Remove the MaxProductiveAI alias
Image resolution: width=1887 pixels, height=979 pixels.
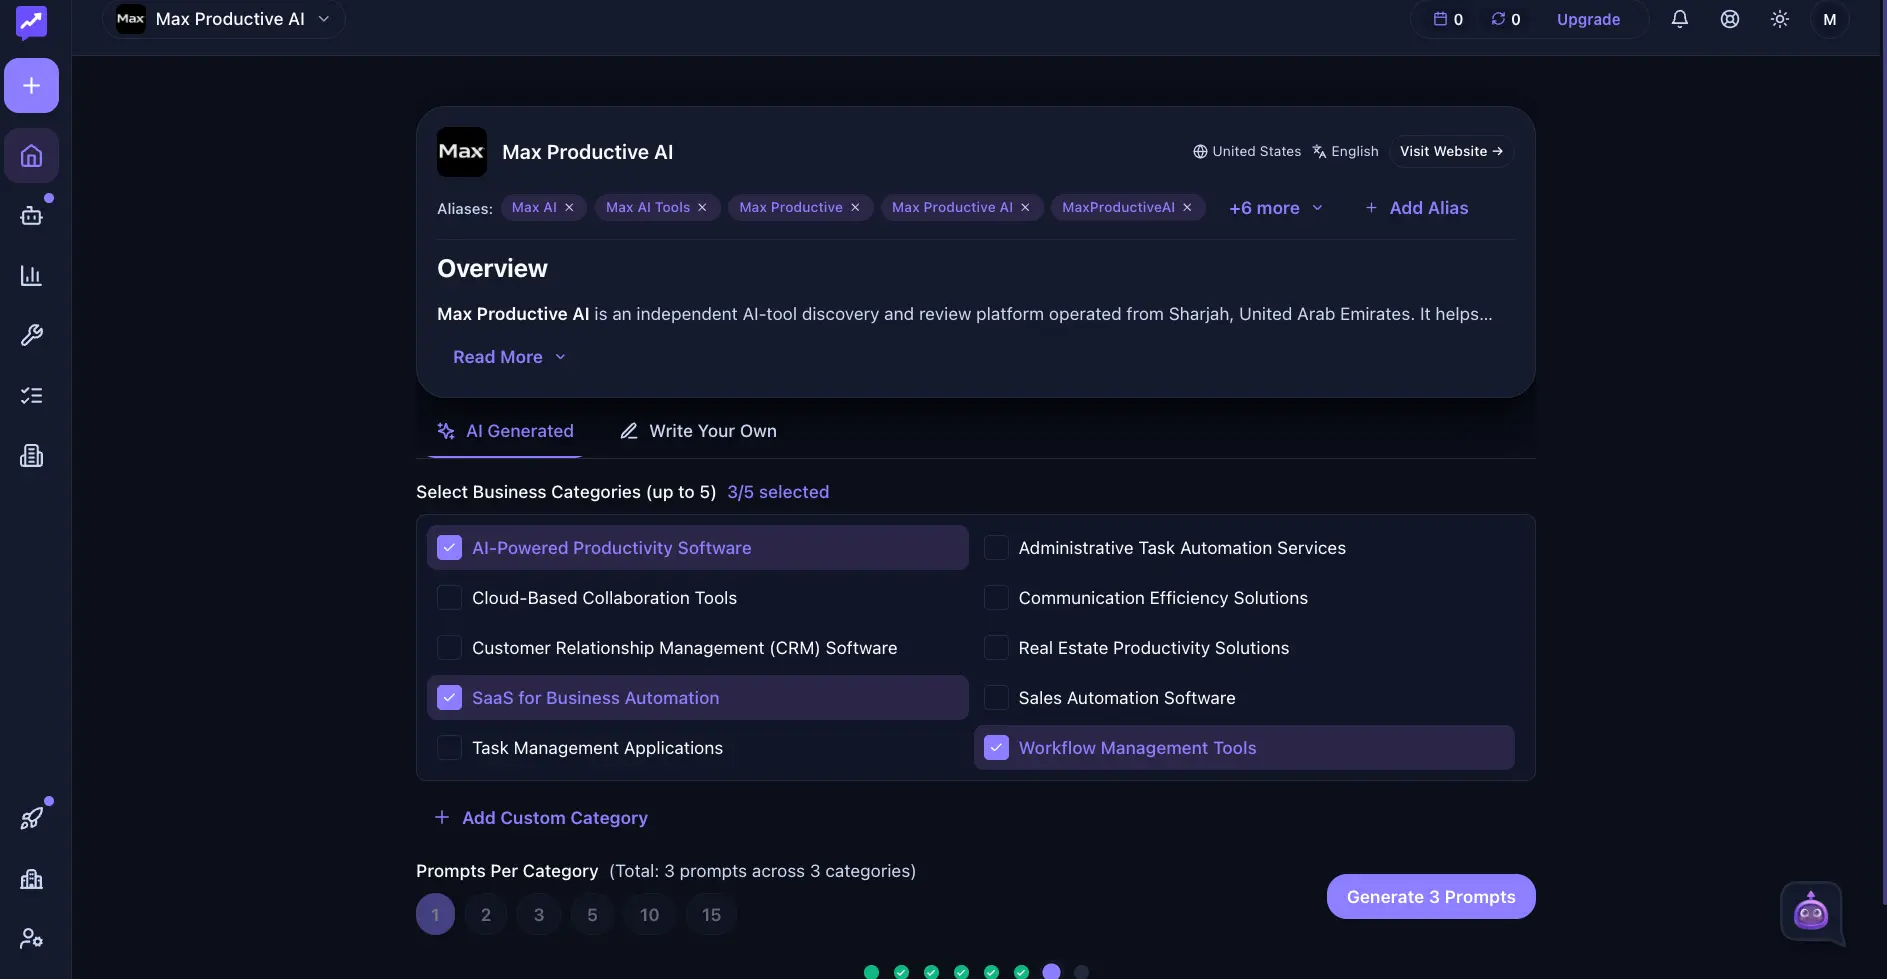[x=1187, y=207]
